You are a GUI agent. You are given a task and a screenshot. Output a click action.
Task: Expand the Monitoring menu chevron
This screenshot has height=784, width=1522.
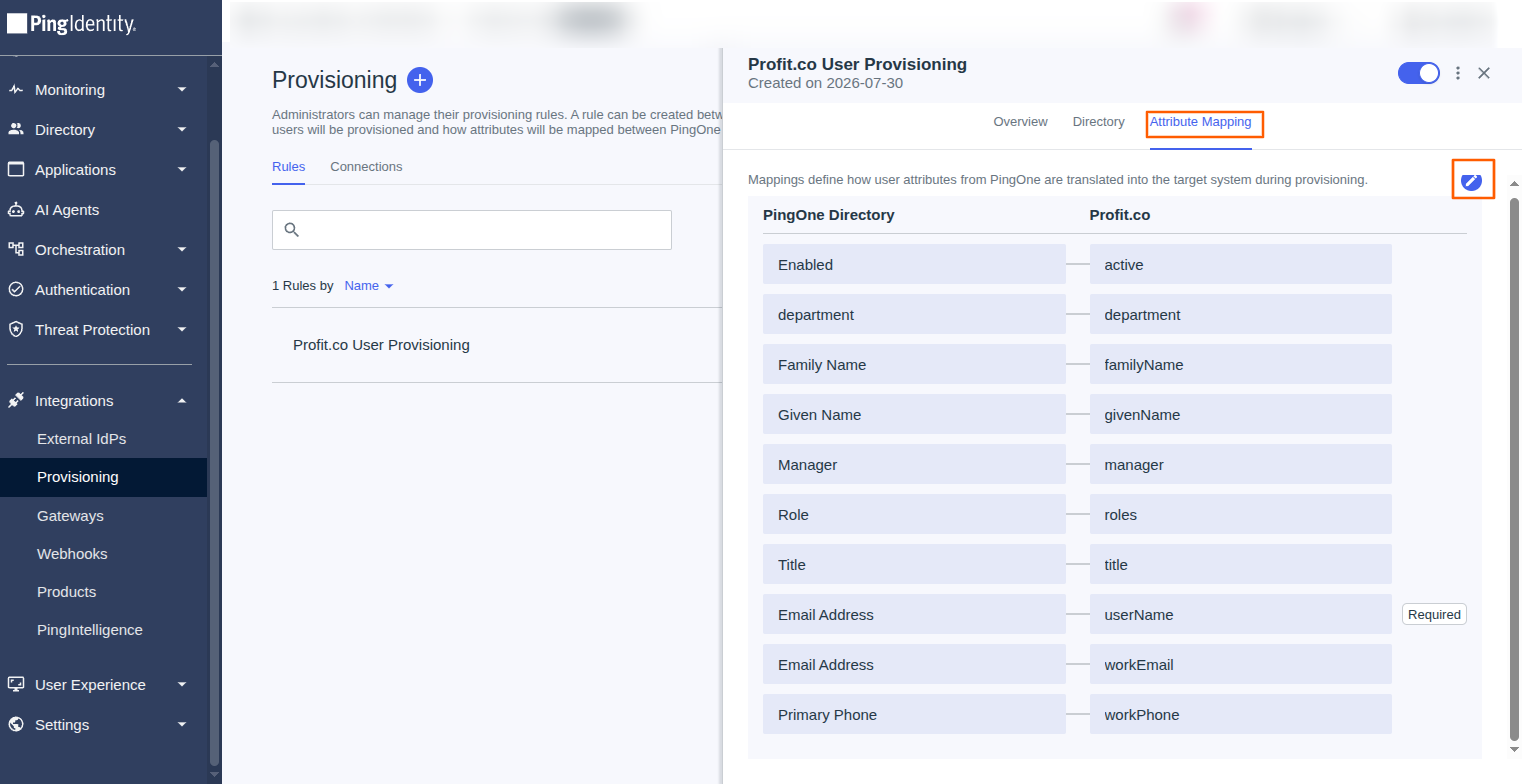(182, 90)
